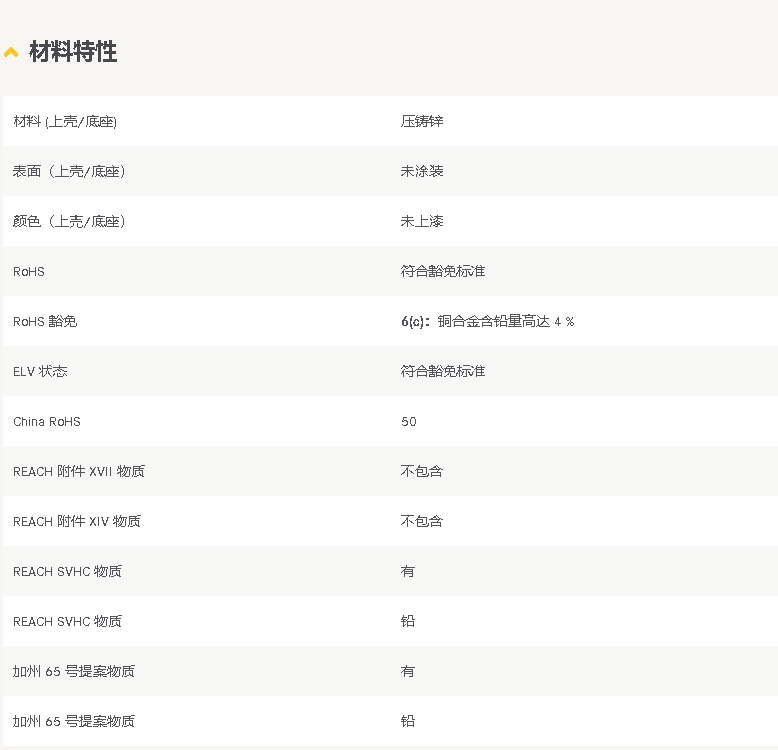Click the China RoHS value 50
The height and width of the screenshot is (750, 778).
409,422
